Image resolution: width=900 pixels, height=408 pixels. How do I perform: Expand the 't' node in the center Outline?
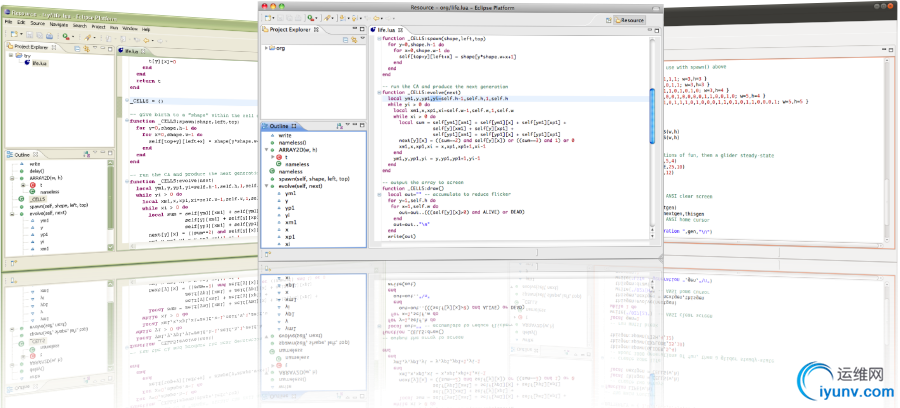(x=273, y=157)
